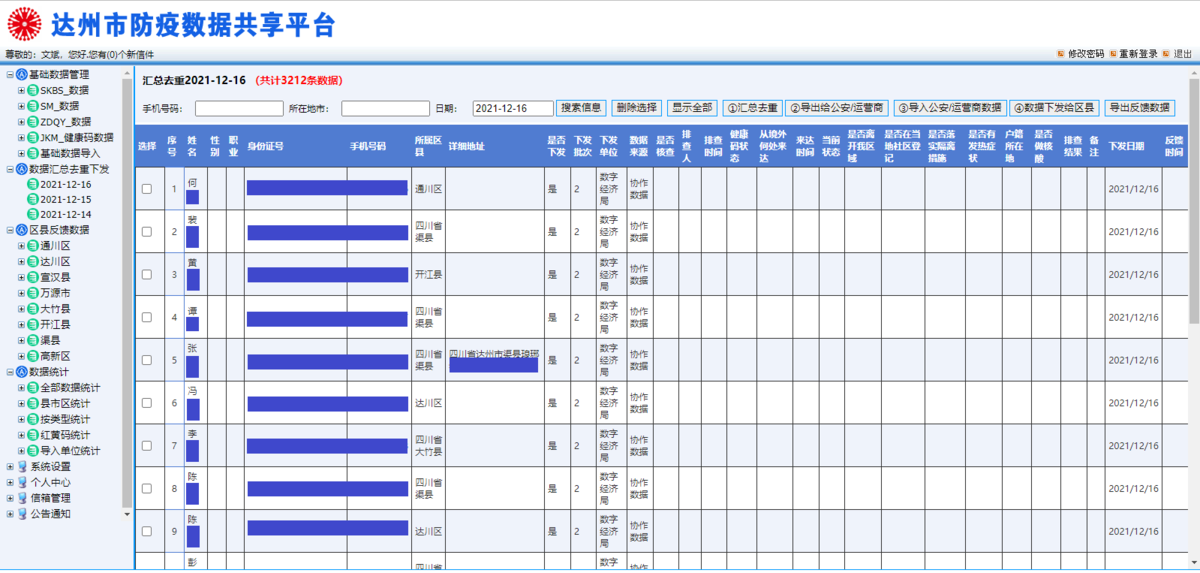Click the 修改密码 icon in top bar
This screenshot has width=1200, height=573.
(1061, 54)
